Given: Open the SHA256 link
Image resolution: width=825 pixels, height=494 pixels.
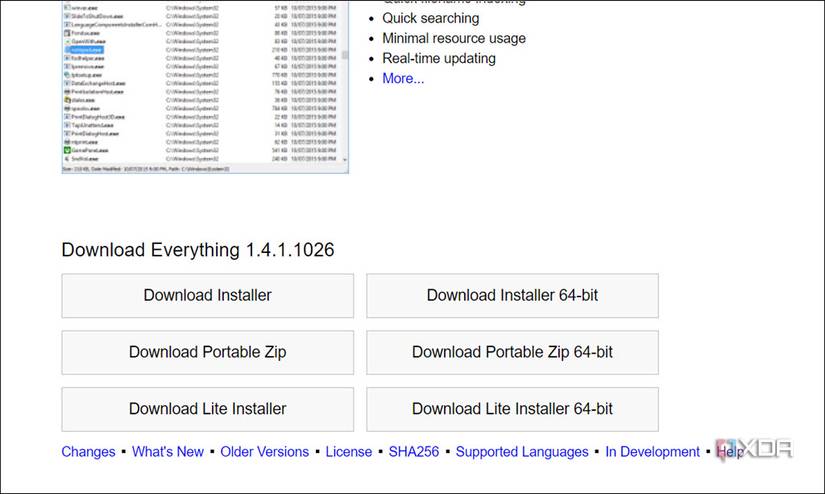Looking at the screenshot, I should (x=414, y=452).
